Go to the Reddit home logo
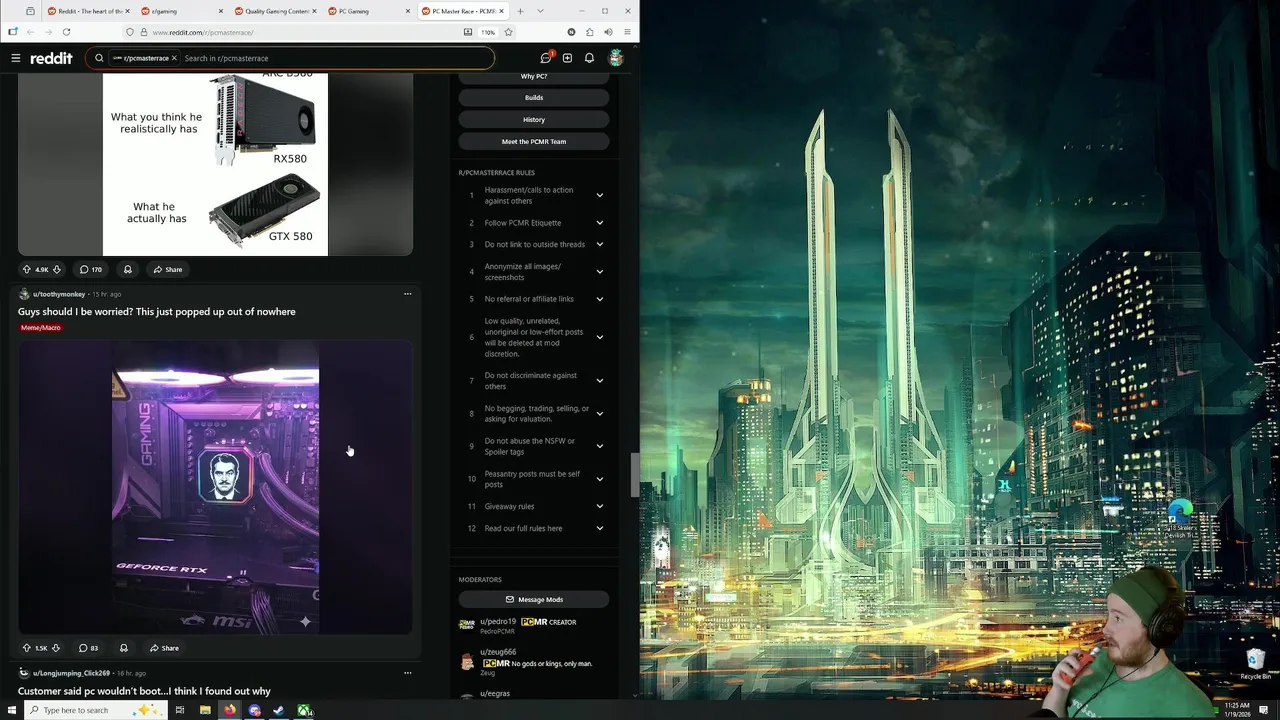 (x=51, y=58)
